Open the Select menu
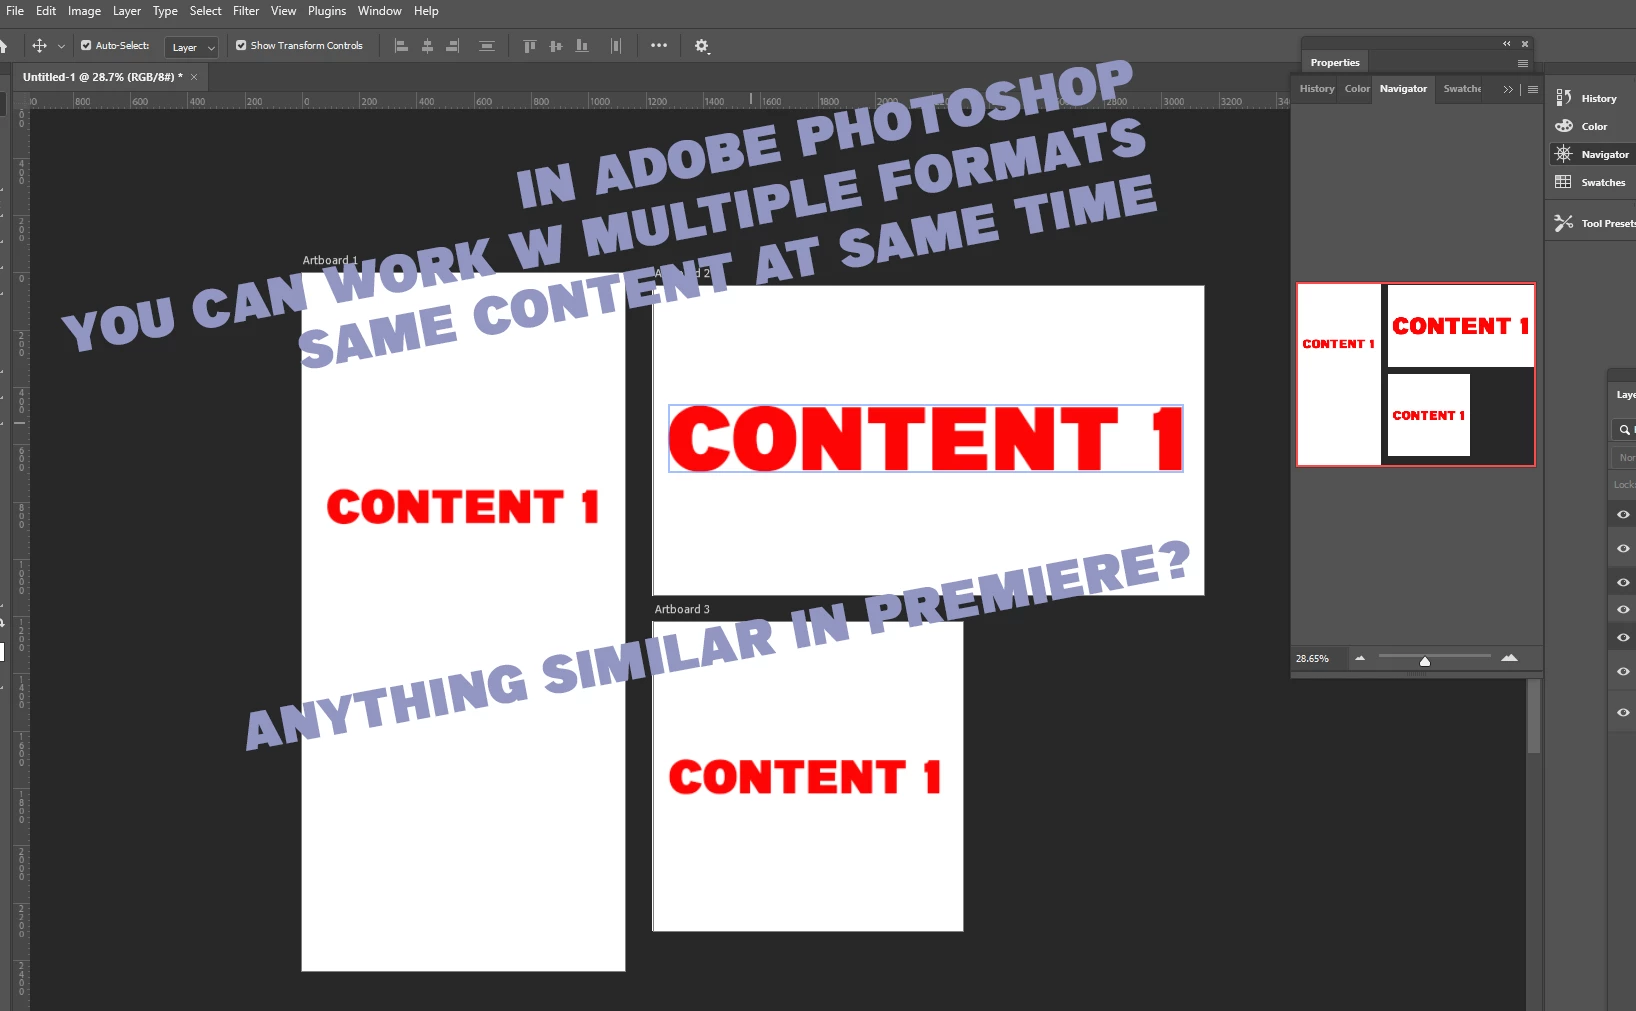 pyautogui.click(x=205, y=11)
